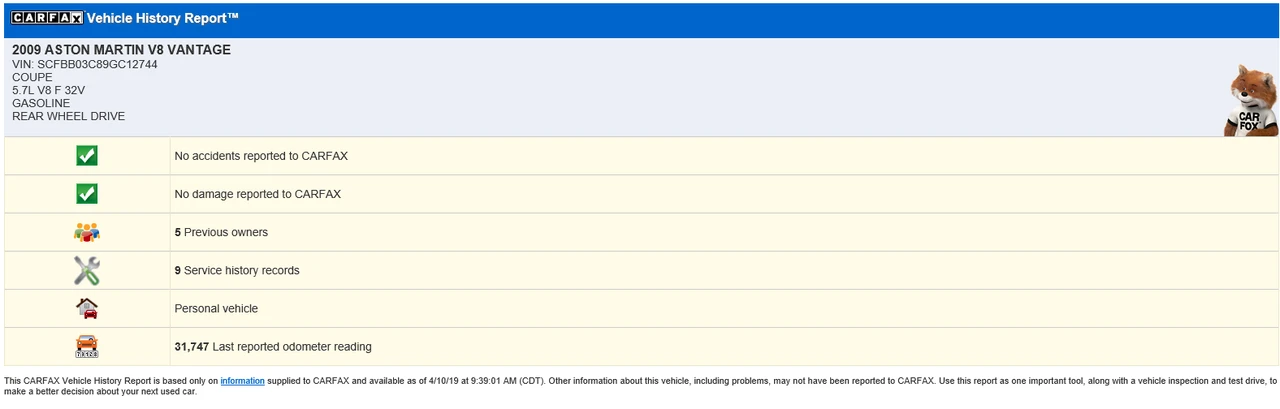Image resolution: width=1280 pixels, height=409 pixels.
Task: Click the 'GASOLINE' fuel type text
Action: click(41, 103)
